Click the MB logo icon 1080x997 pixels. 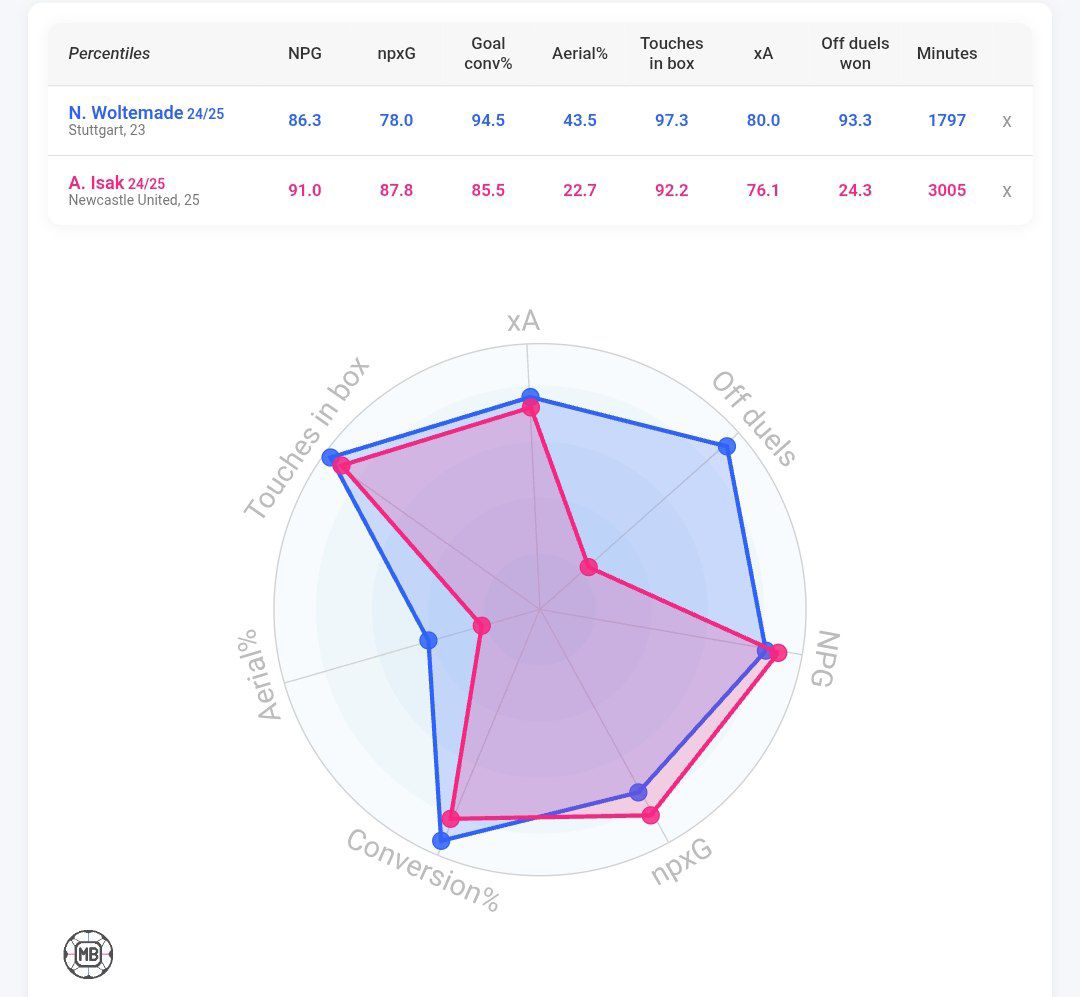coord(88,954)
